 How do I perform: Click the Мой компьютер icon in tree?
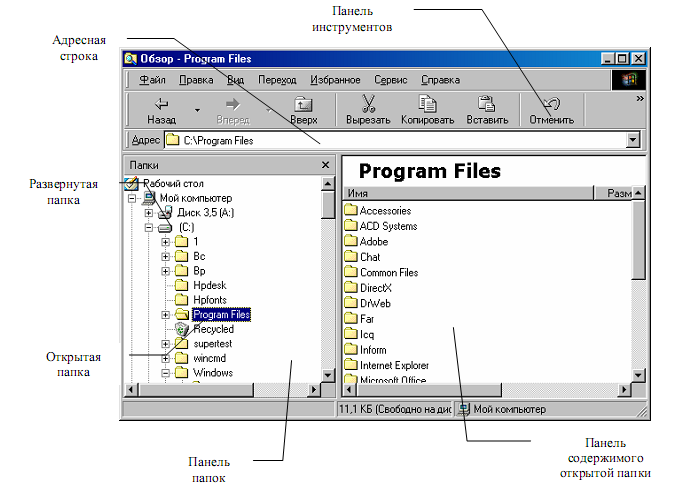149,198
